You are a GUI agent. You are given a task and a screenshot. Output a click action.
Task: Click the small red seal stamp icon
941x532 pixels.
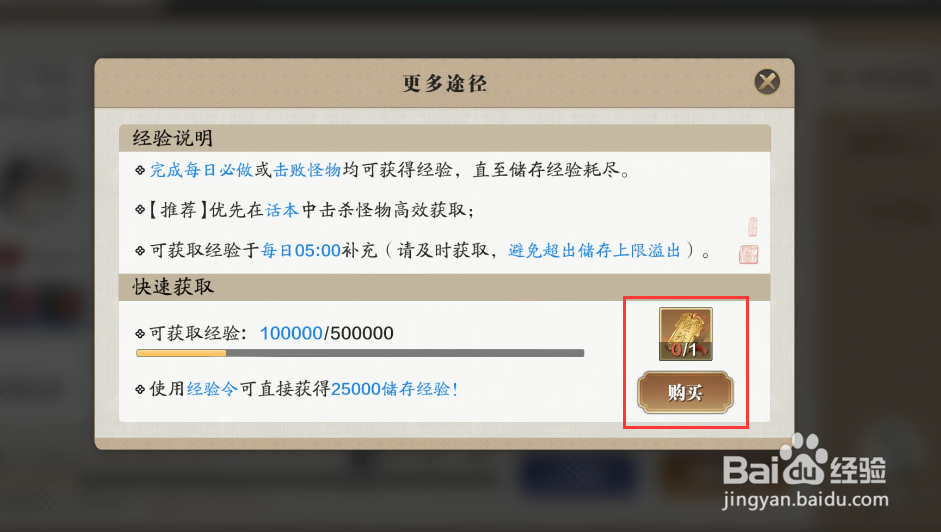point(753,227)
